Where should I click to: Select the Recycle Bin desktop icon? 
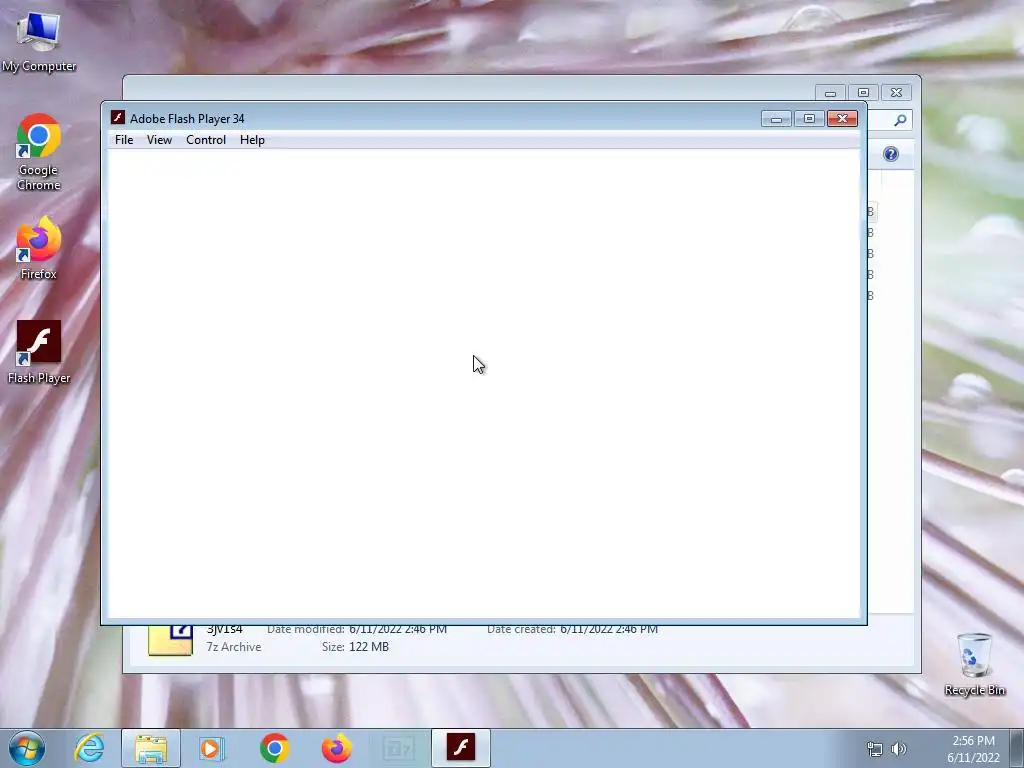point(974,664)
